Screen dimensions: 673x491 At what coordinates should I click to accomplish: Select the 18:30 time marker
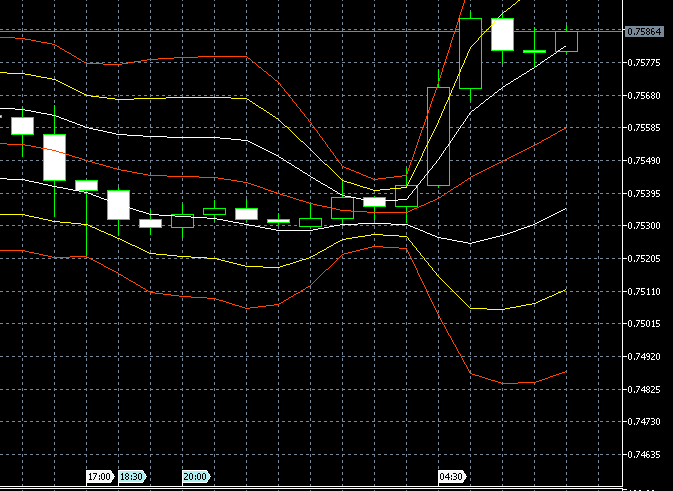(x=133, y=477)
